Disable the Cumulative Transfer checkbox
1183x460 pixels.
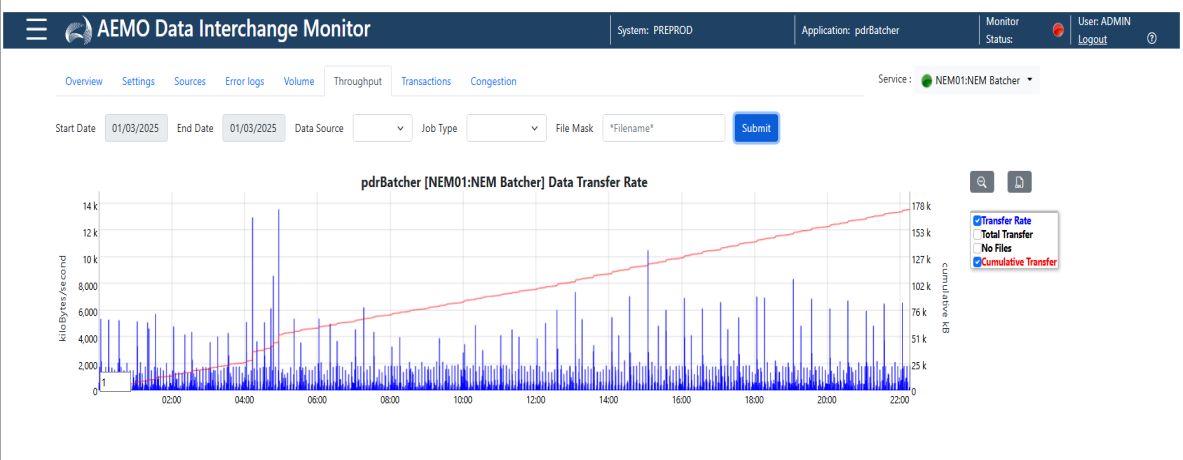point(977,262)
